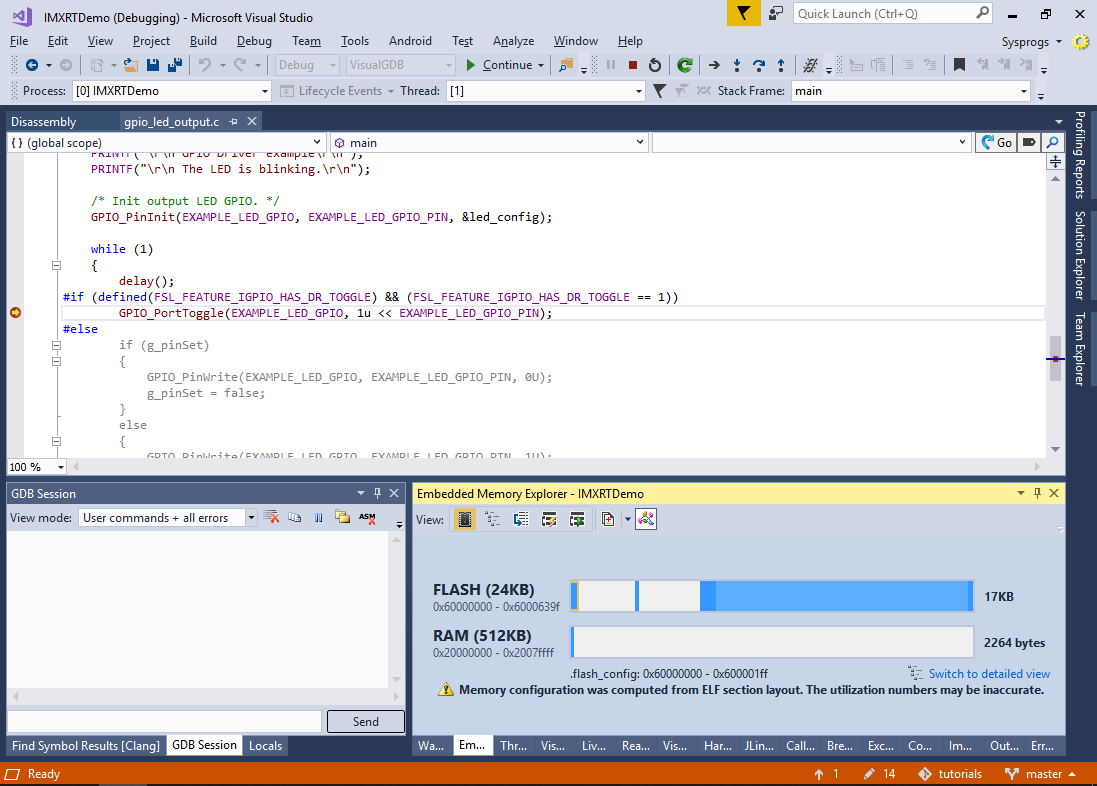Step over the current line
This screenshot has width=1097, height=786.
pos(759,65)
